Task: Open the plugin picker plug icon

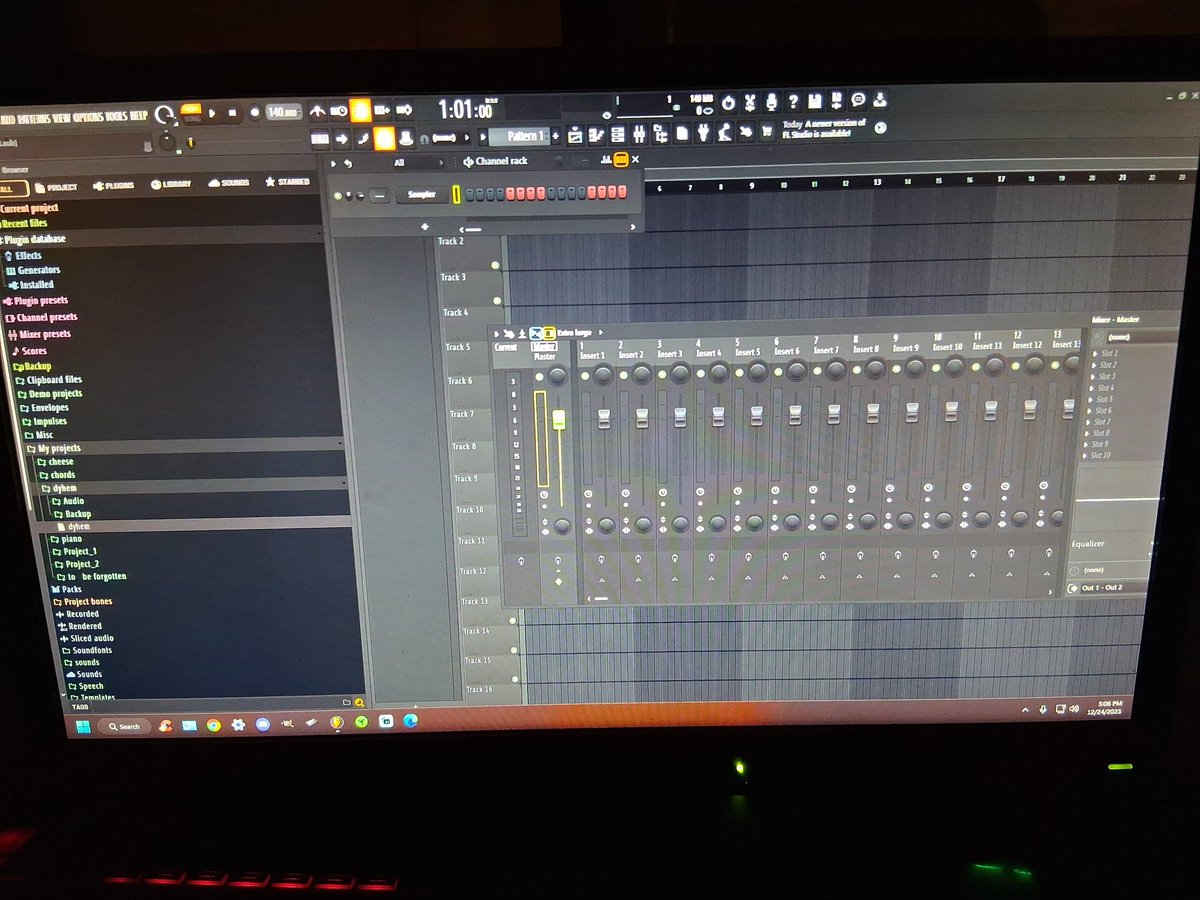Action: point(703,132)
